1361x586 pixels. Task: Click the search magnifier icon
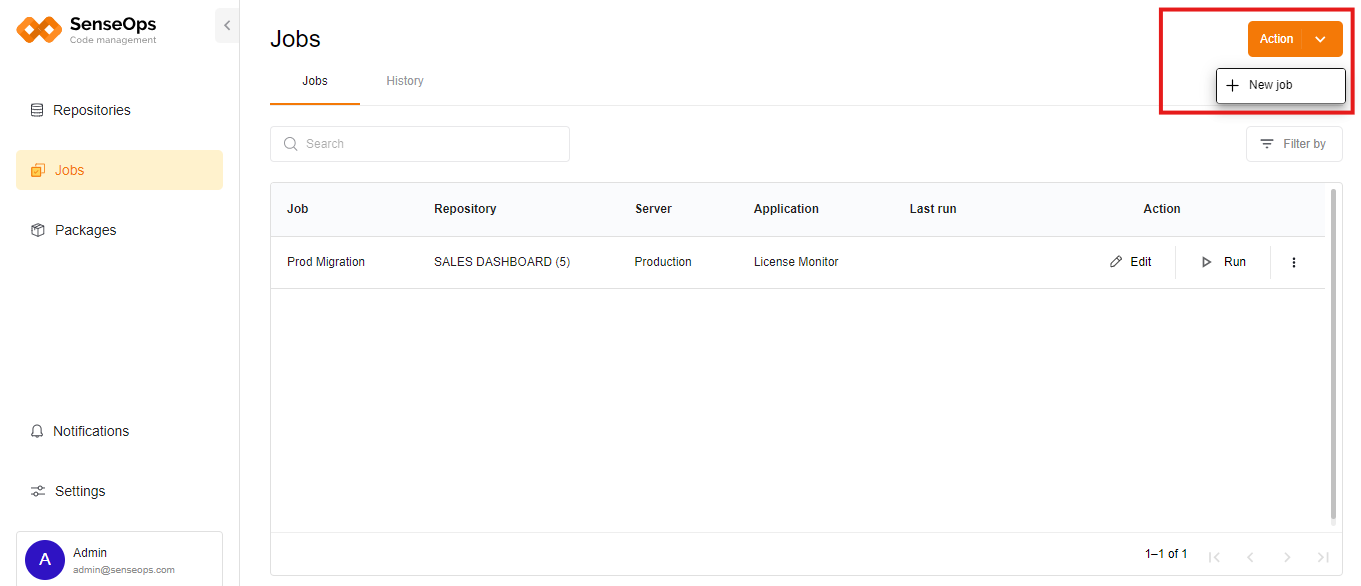(x=290, y=144)
